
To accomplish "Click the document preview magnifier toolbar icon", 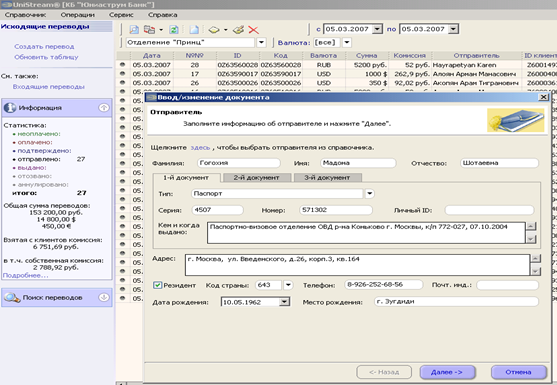I will tap(134, 29).
